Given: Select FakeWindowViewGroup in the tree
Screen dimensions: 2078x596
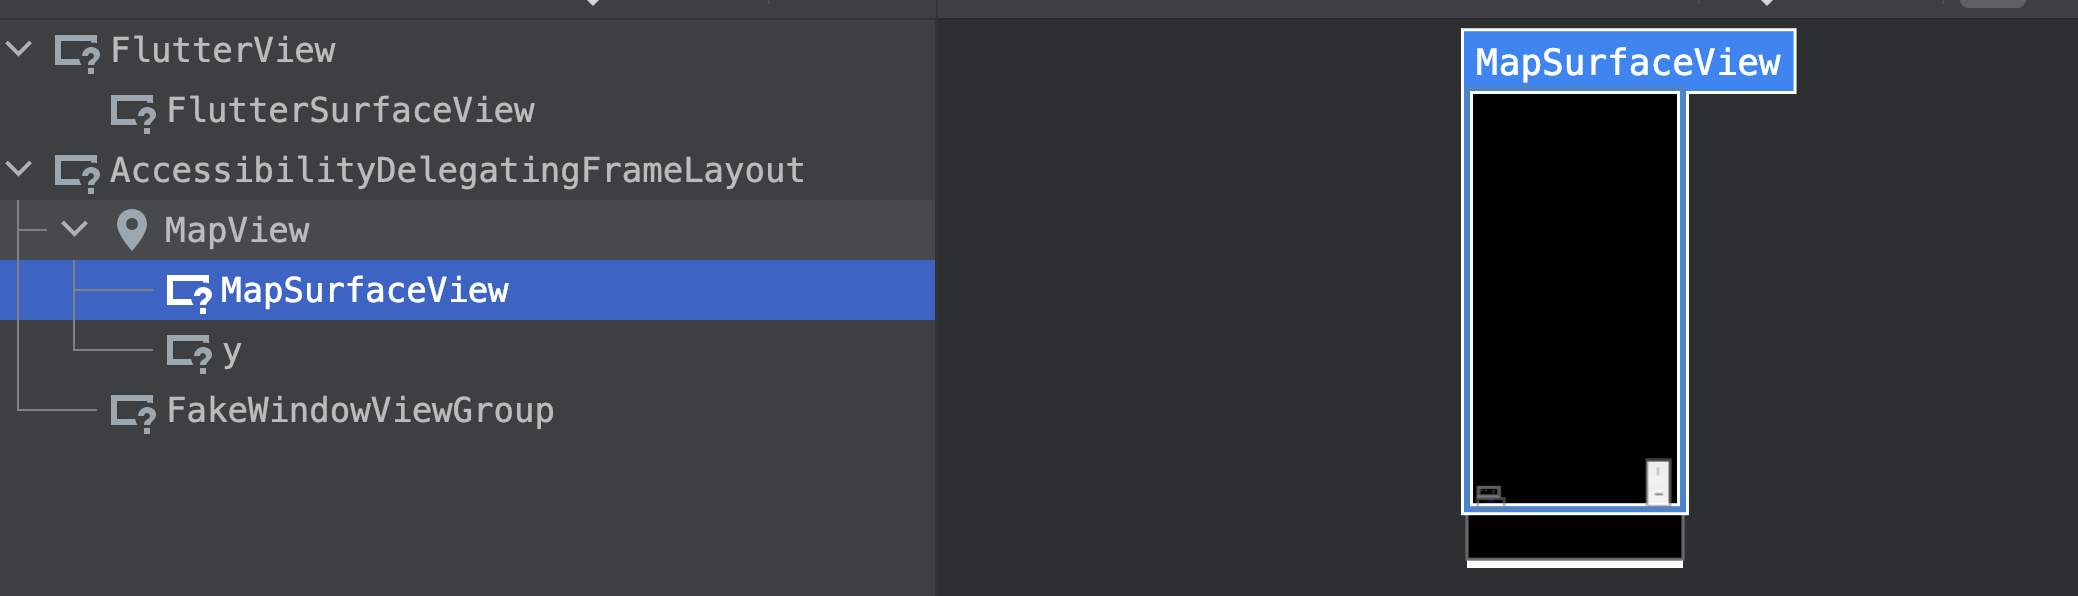Looking at the screenshot, I should coord(360,410).
